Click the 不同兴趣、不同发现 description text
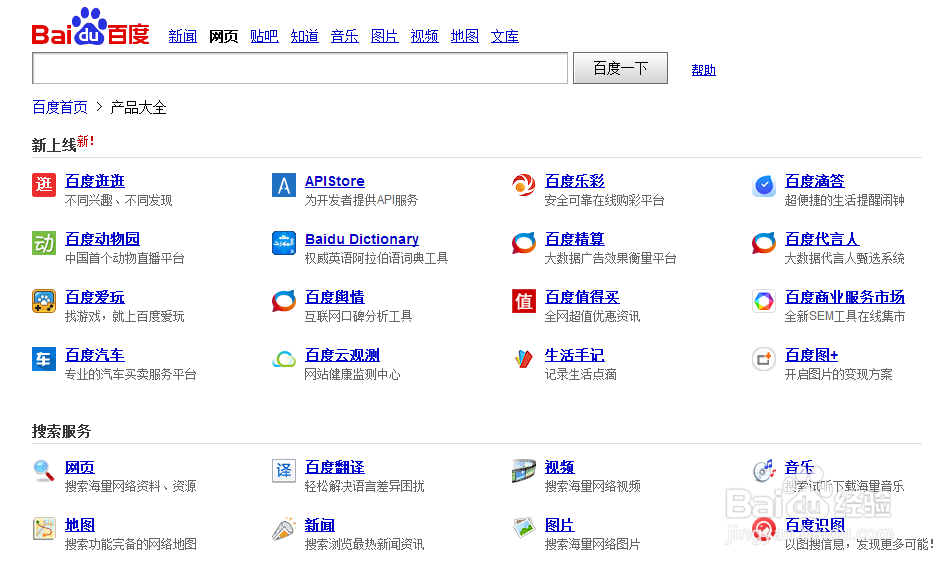945x566 pixels. point(118,200)
